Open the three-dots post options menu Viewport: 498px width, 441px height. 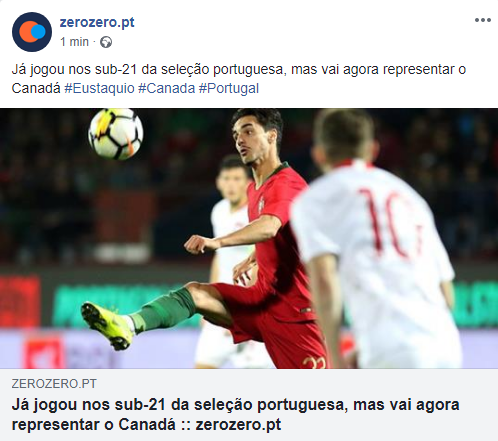tap(483, 20)
